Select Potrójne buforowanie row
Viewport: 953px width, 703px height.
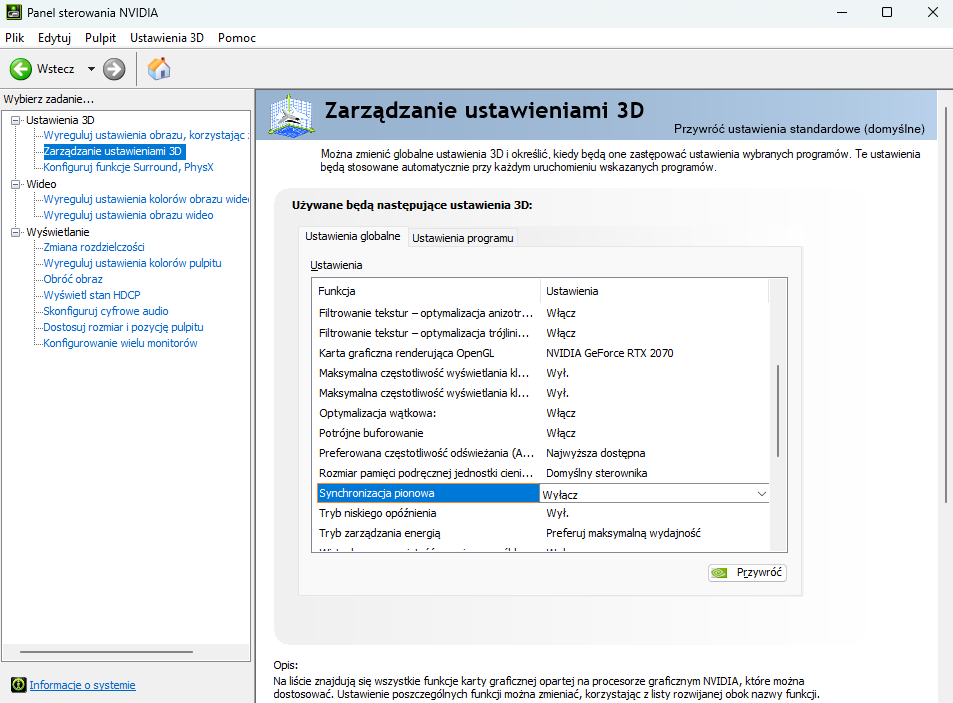[x=543, y=433]
